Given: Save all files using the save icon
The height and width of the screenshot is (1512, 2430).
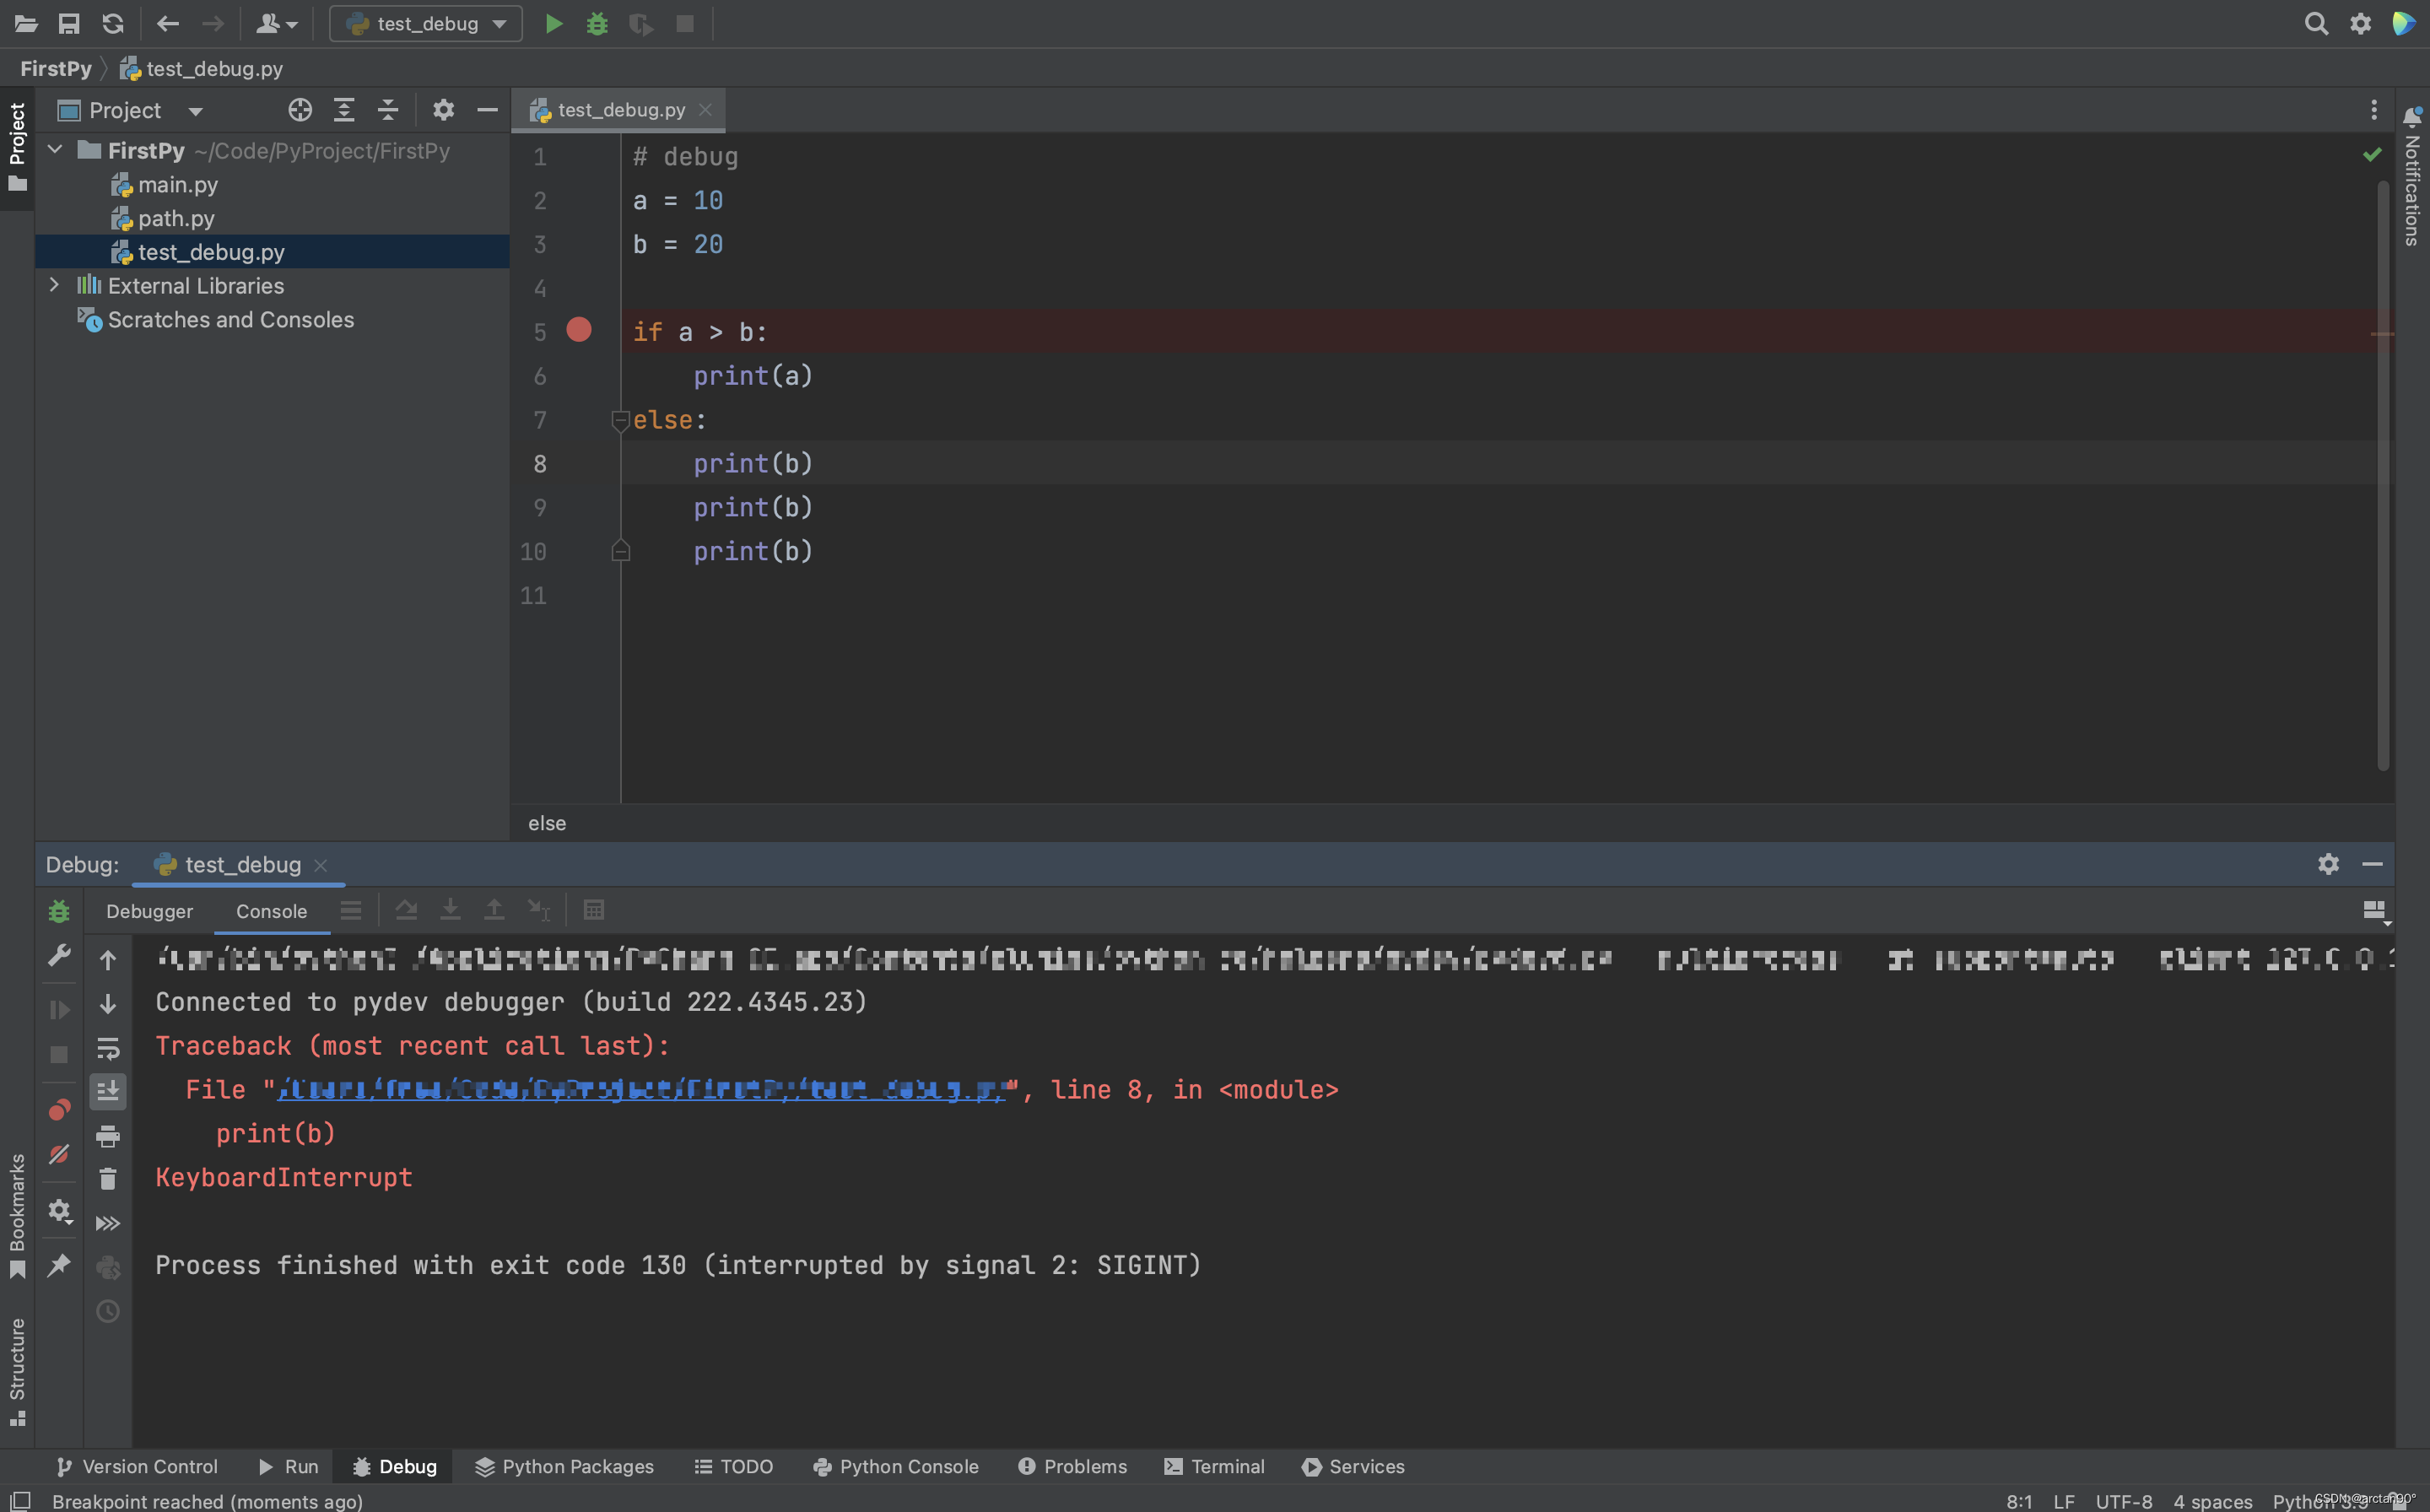Looking at the screenshot, I should pyautogui.click(x=69, y=23).
